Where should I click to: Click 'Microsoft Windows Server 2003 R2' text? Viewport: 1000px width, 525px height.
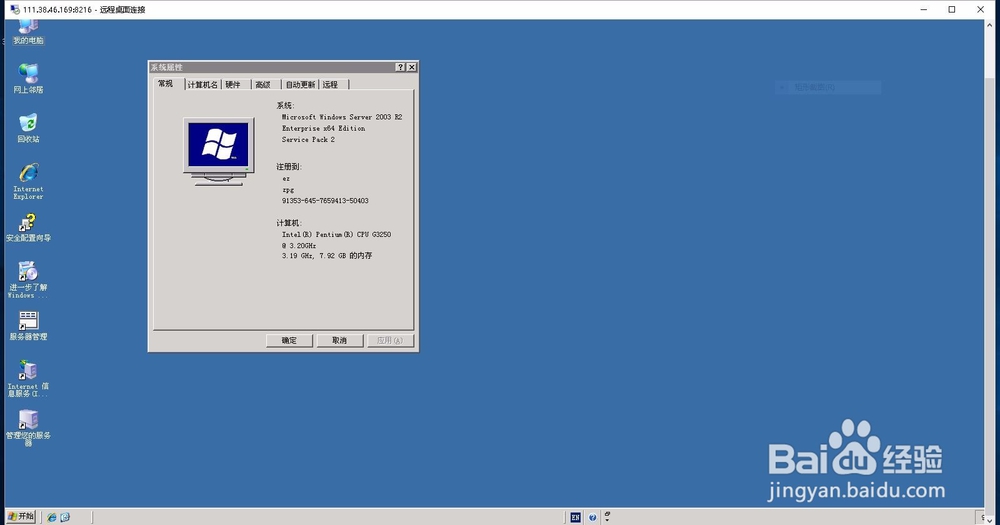tap(342, 117)
